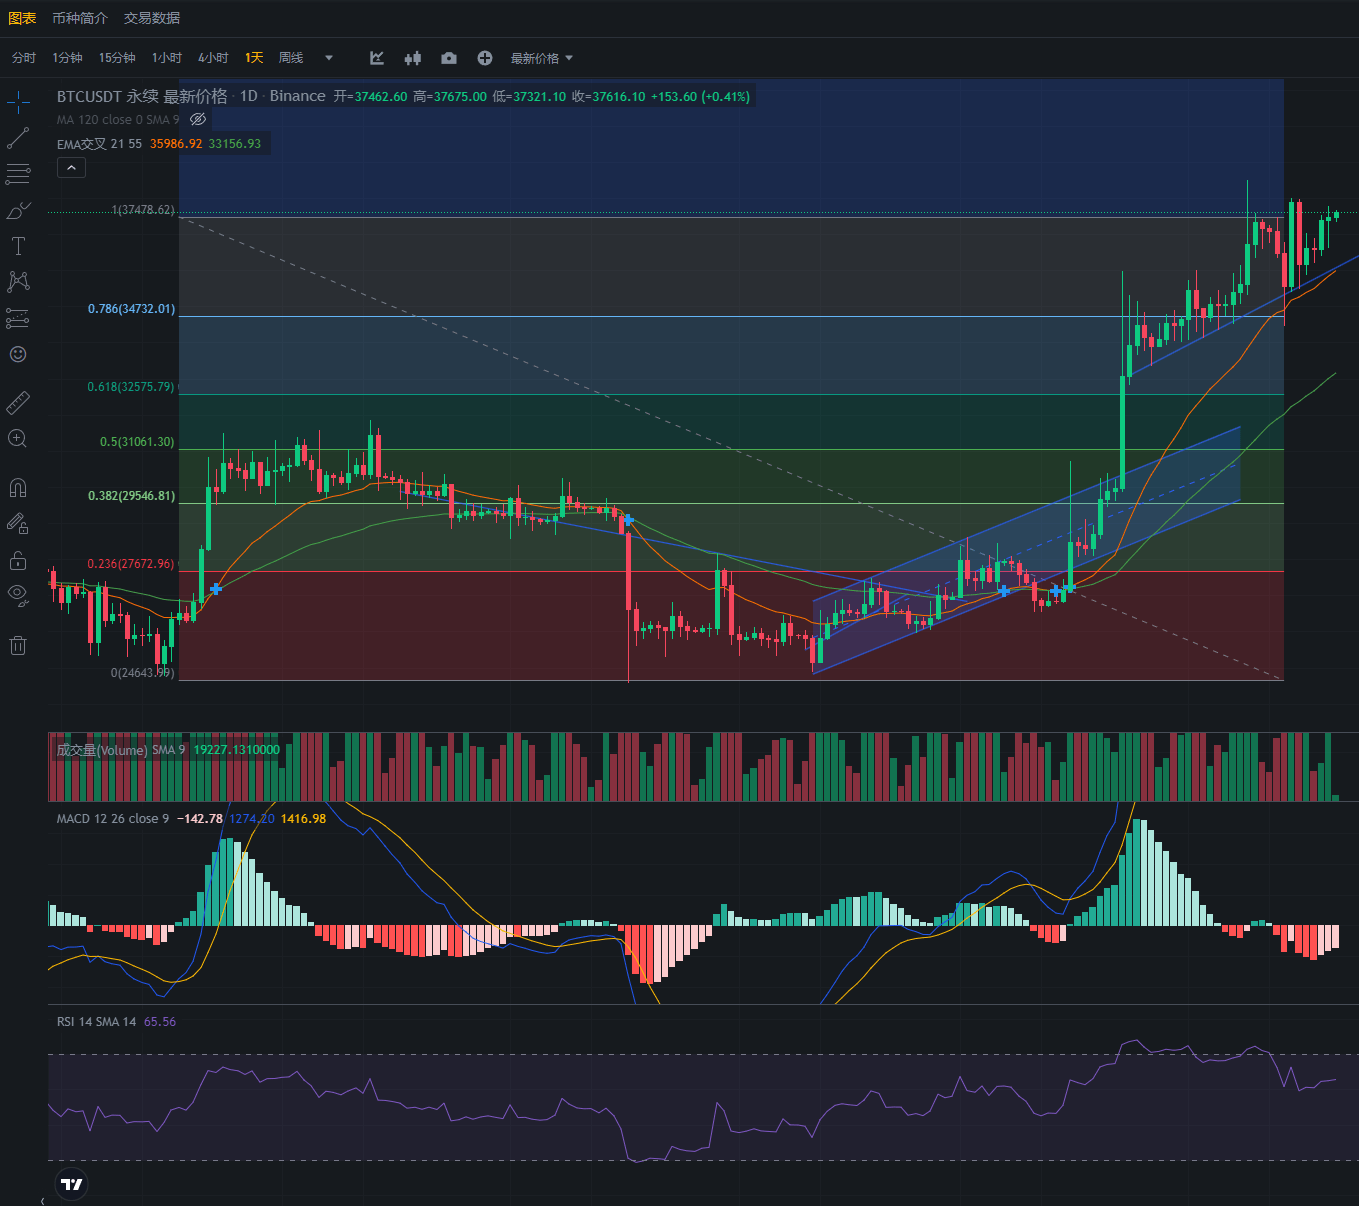Click the trash remove drawings icon

(x=18, y=645)
